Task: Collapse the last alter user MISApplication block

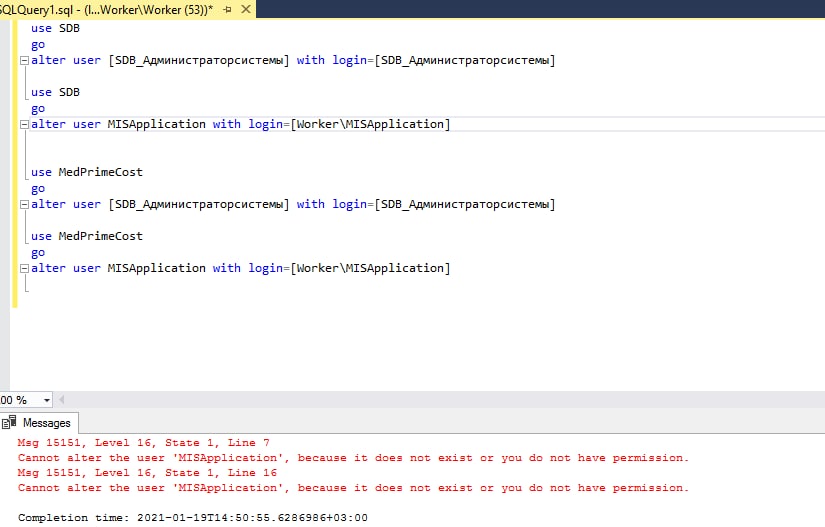Action: pos(24,269)
